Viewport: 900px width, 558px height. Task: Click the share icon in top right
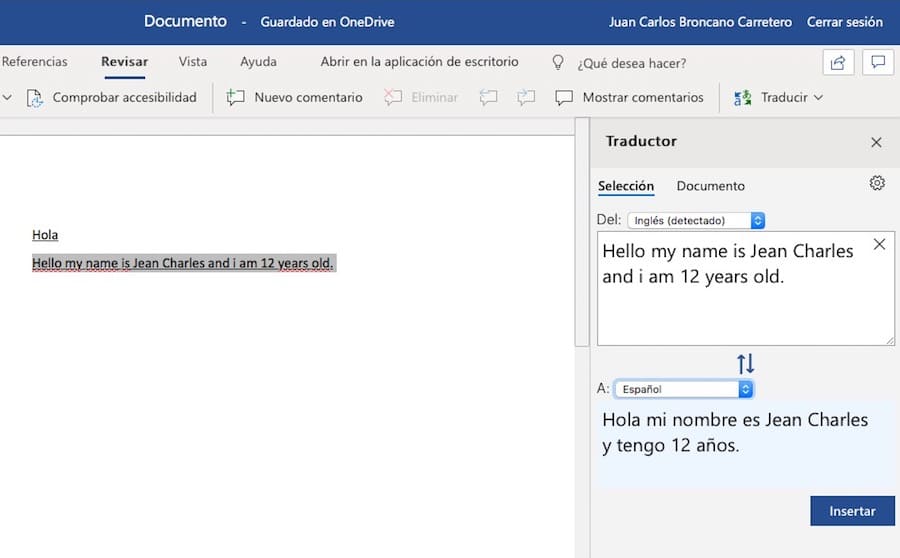[838, 62]
